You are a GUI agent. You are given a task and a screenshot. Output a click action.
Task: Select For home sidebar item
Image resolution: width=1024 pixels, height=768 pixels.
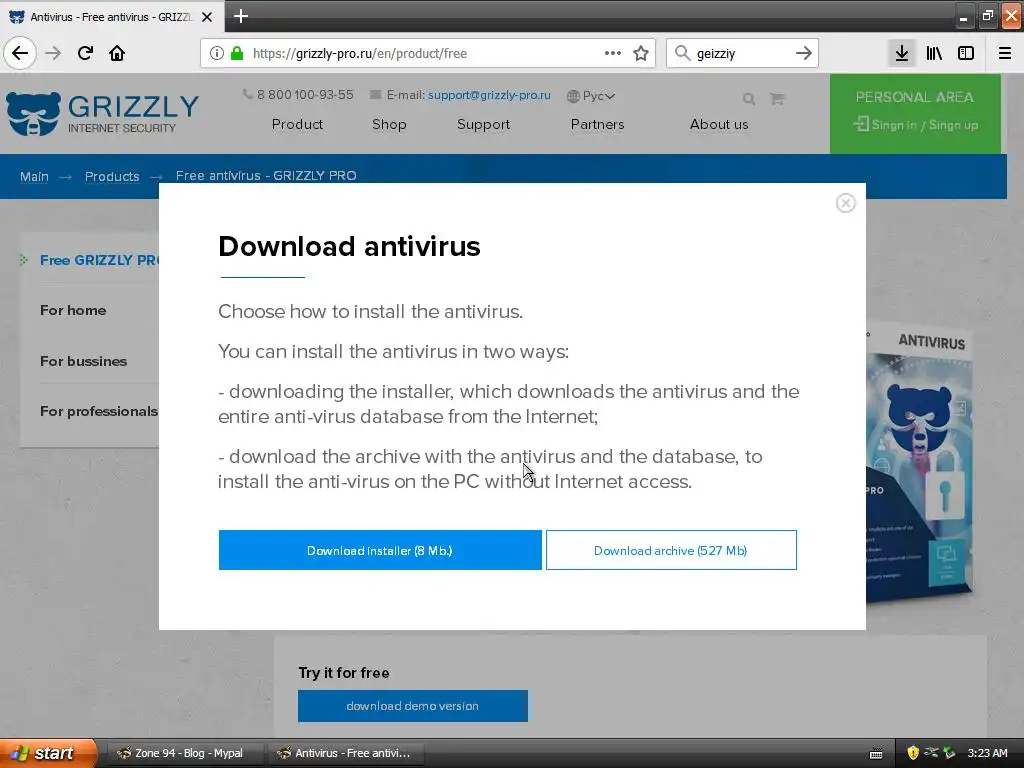[x=73, y=310]
